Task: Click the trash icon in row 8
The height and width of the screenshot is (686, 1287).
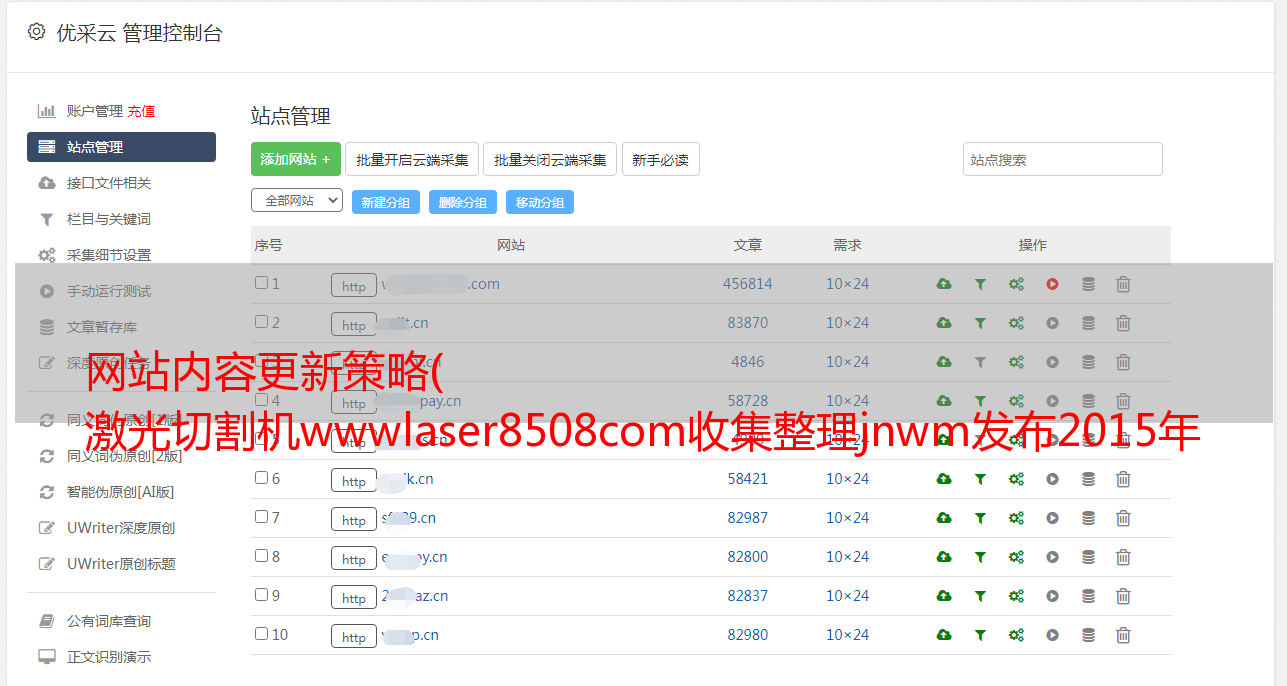Action: [x=1123, y=557]
